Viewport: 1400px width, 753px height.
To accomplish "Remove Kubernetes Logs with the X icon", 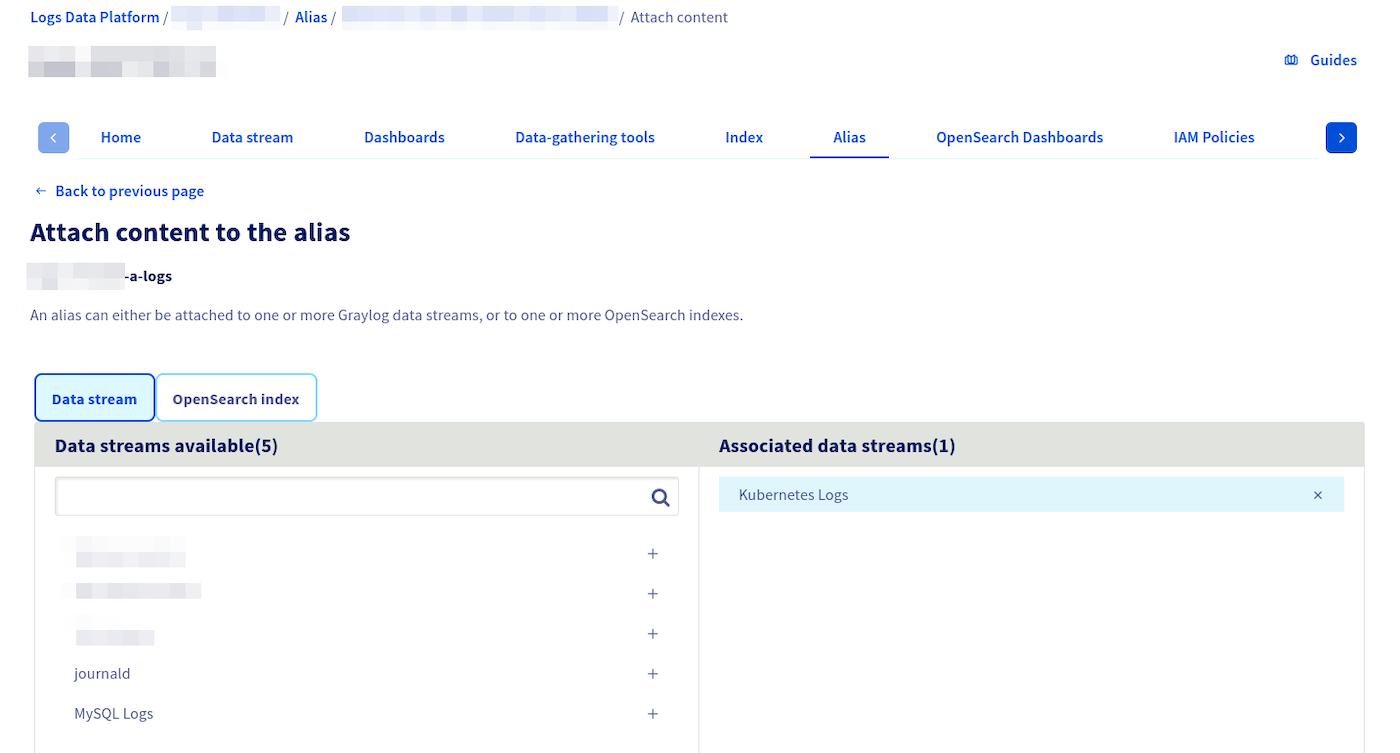I will tap(1317, 494).
